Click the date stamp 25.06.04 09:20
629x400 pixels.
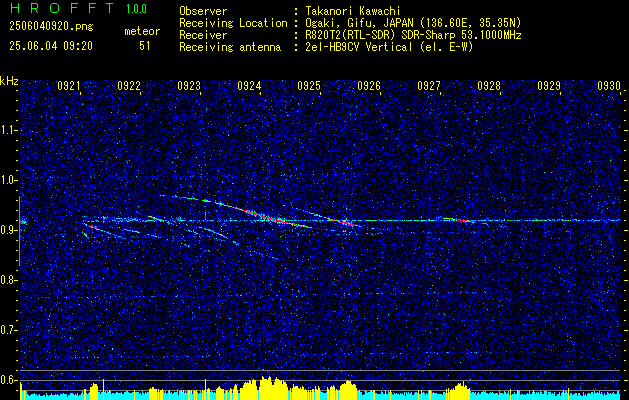[51, 46]
